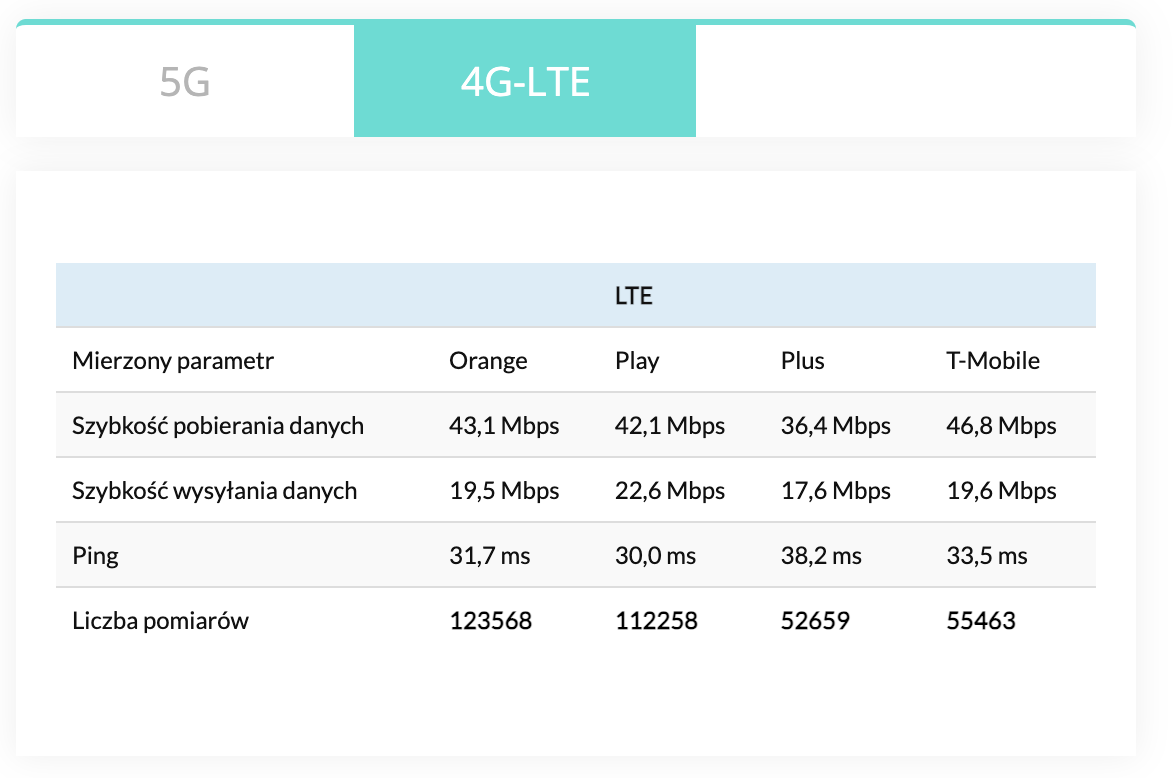Select the Liczba pomiarów row label
Image resolution: width=1176 pixels, height=778 pixels.
pos(161,621)
